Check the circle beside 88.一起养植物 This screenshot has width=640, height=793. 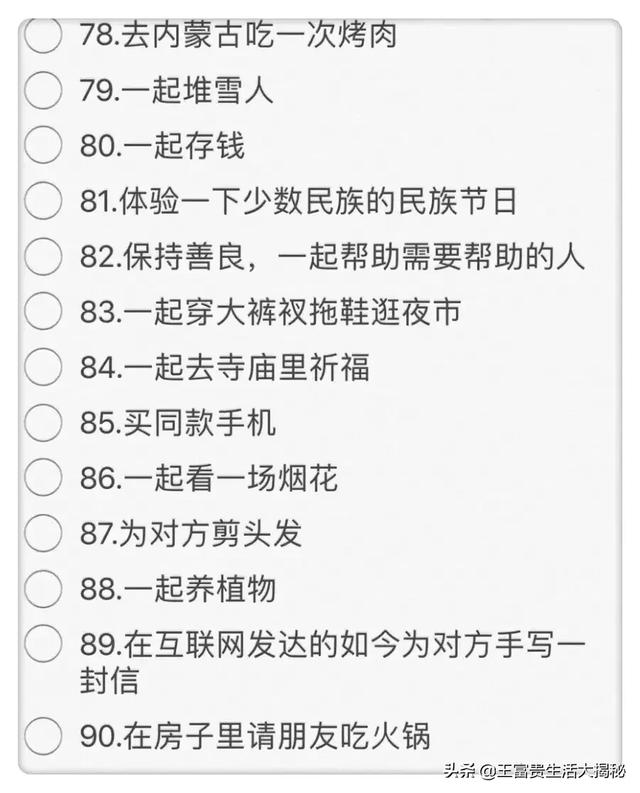pyautogui.click(x=43, y=588)
